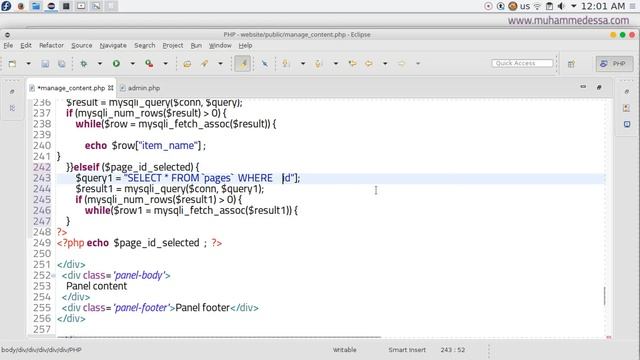Expand the Run configurations dropdown arrow
The image size is (640, 360).
[x=132, y=64]
